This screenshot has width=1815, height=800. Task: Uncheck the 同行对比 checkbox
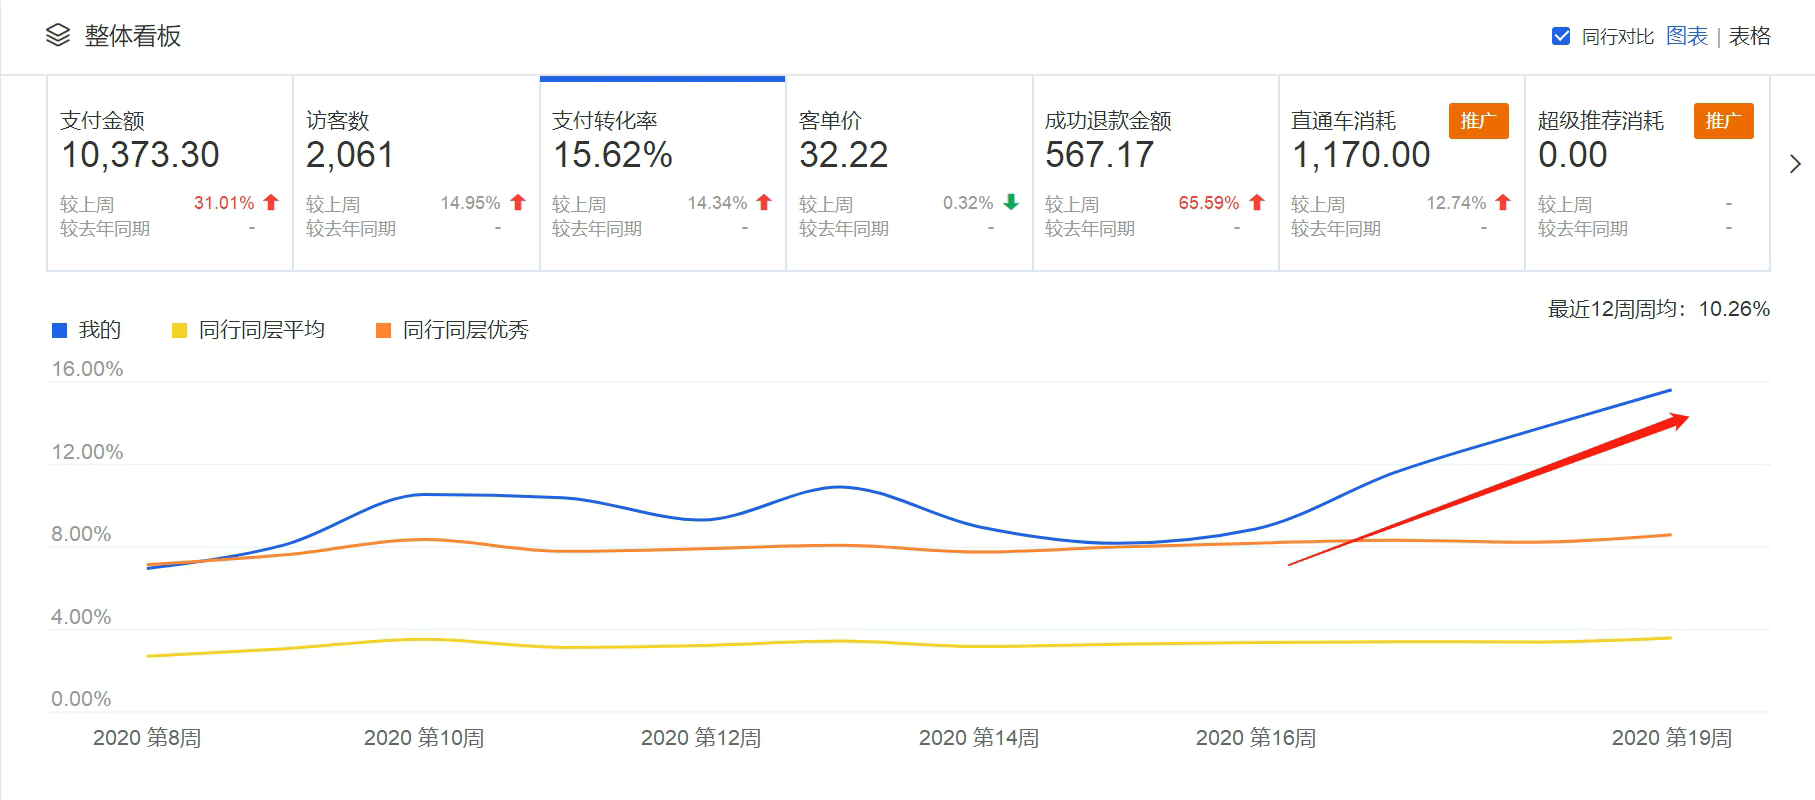(x=1560, y=37)
